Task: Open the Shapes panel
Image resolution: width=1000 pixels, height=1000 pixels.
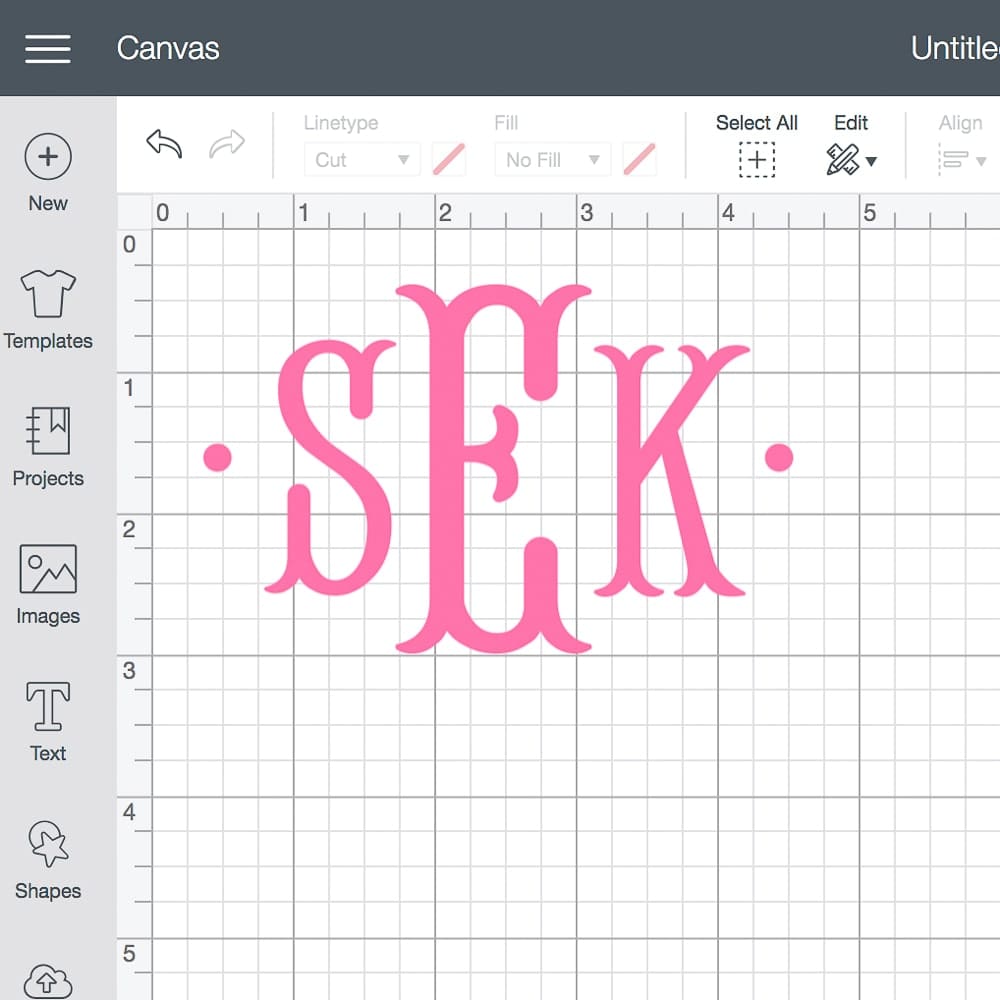Action: [48, 859]
